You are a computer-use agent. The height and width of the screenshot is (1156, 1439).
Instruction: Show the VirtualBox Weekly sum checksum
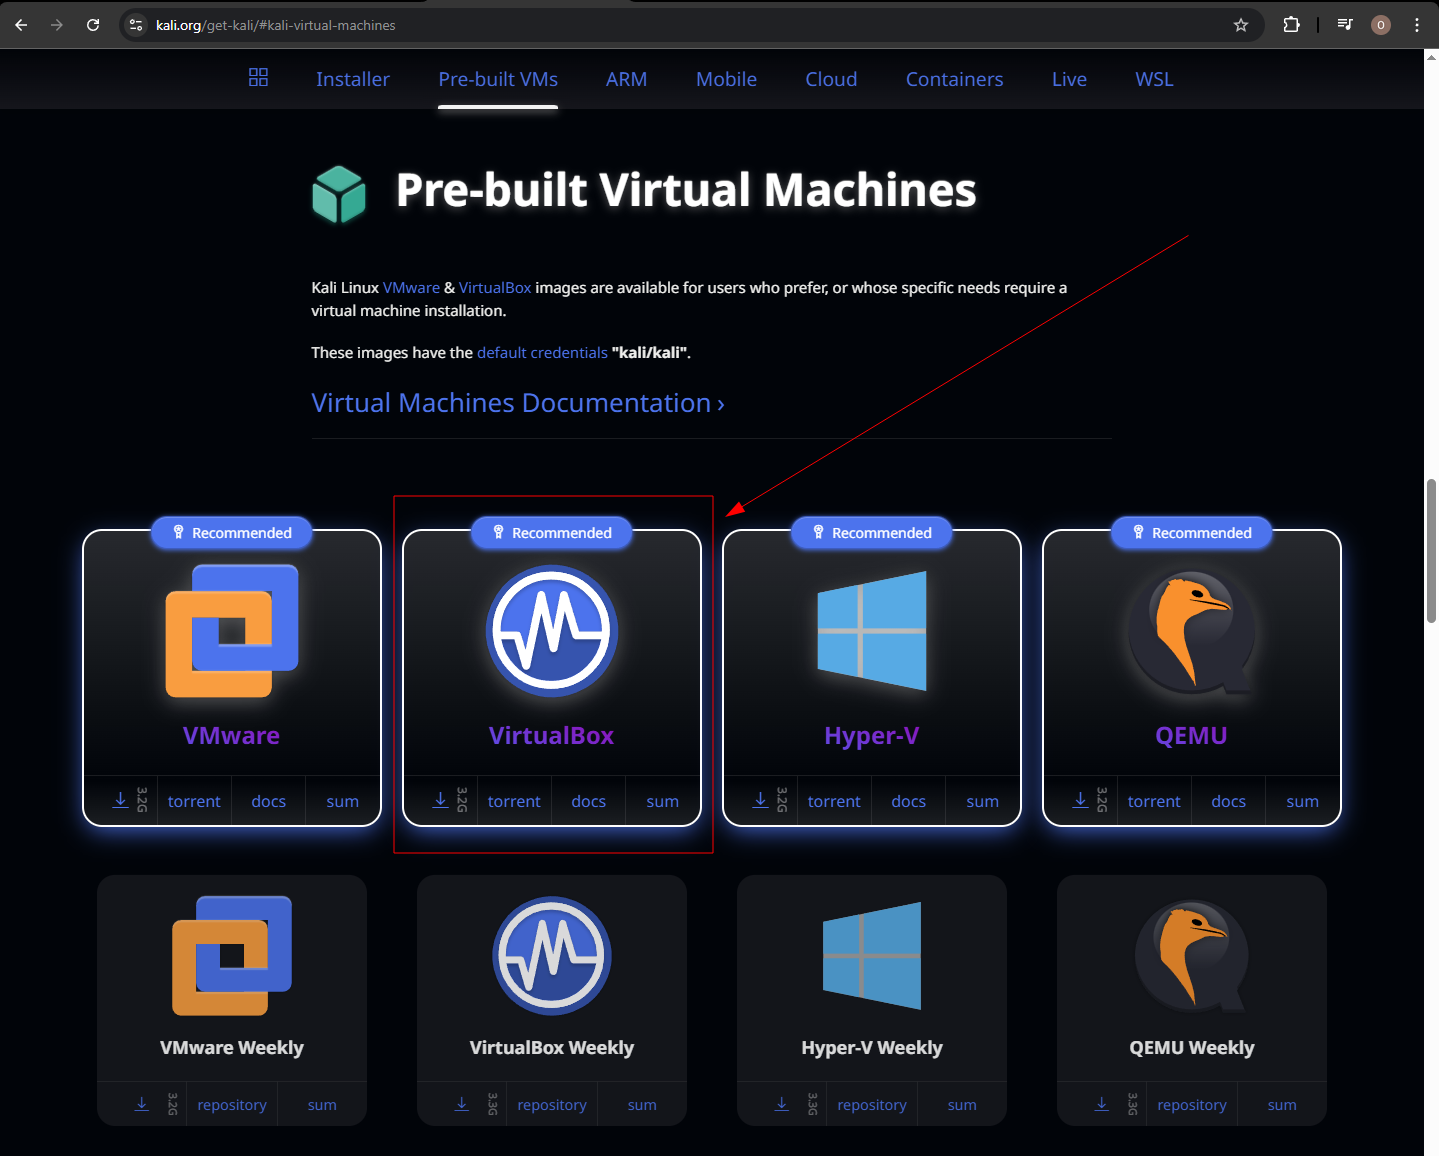coord(642,1105)
